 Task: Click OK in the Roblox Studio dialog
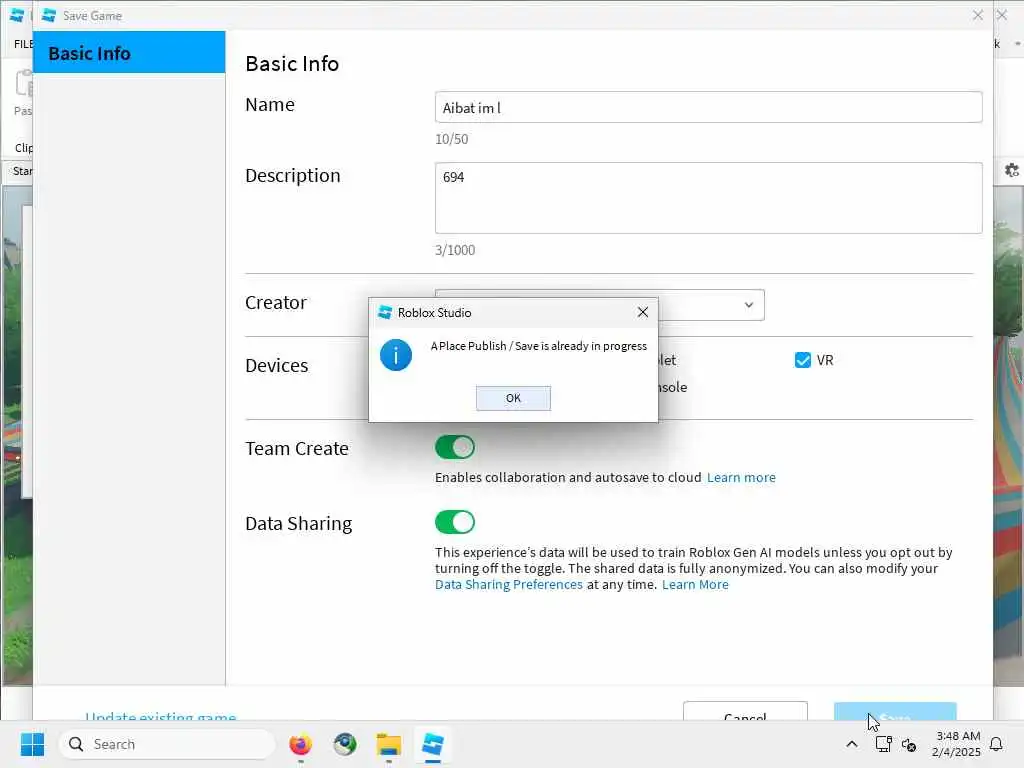click(x=513, y=398)
